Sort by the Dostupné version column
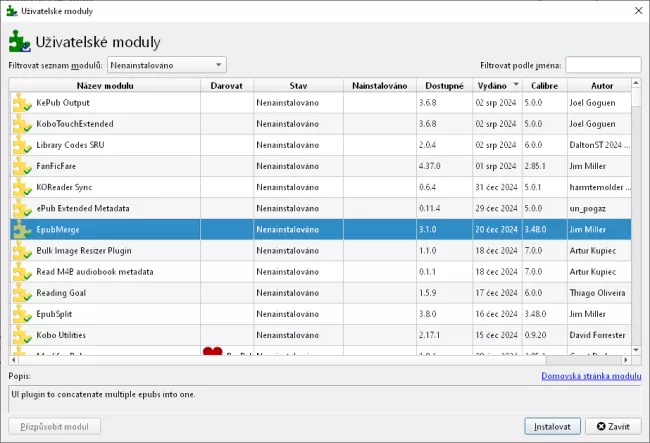The width and height of the screenshot is (650, 443). (443, 85)
